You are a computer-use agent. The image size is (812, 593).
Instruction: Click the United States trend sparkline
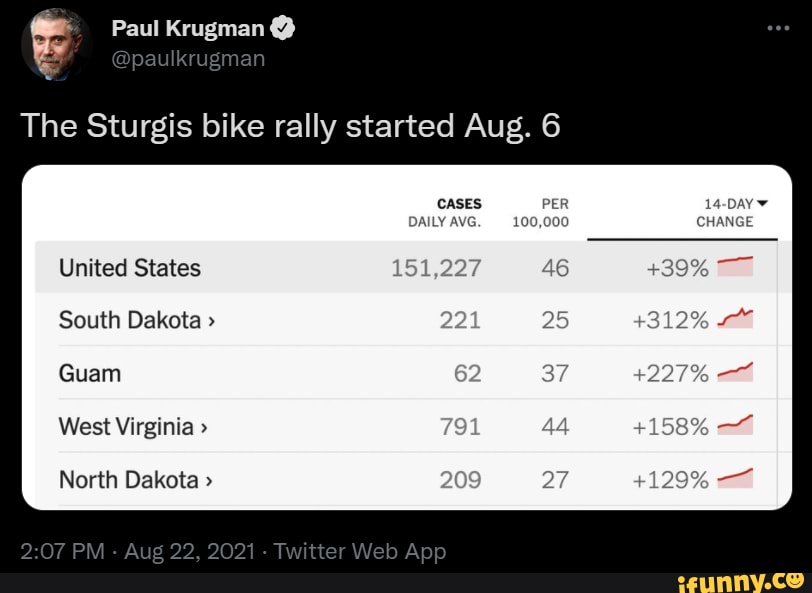tap(735, 267)
